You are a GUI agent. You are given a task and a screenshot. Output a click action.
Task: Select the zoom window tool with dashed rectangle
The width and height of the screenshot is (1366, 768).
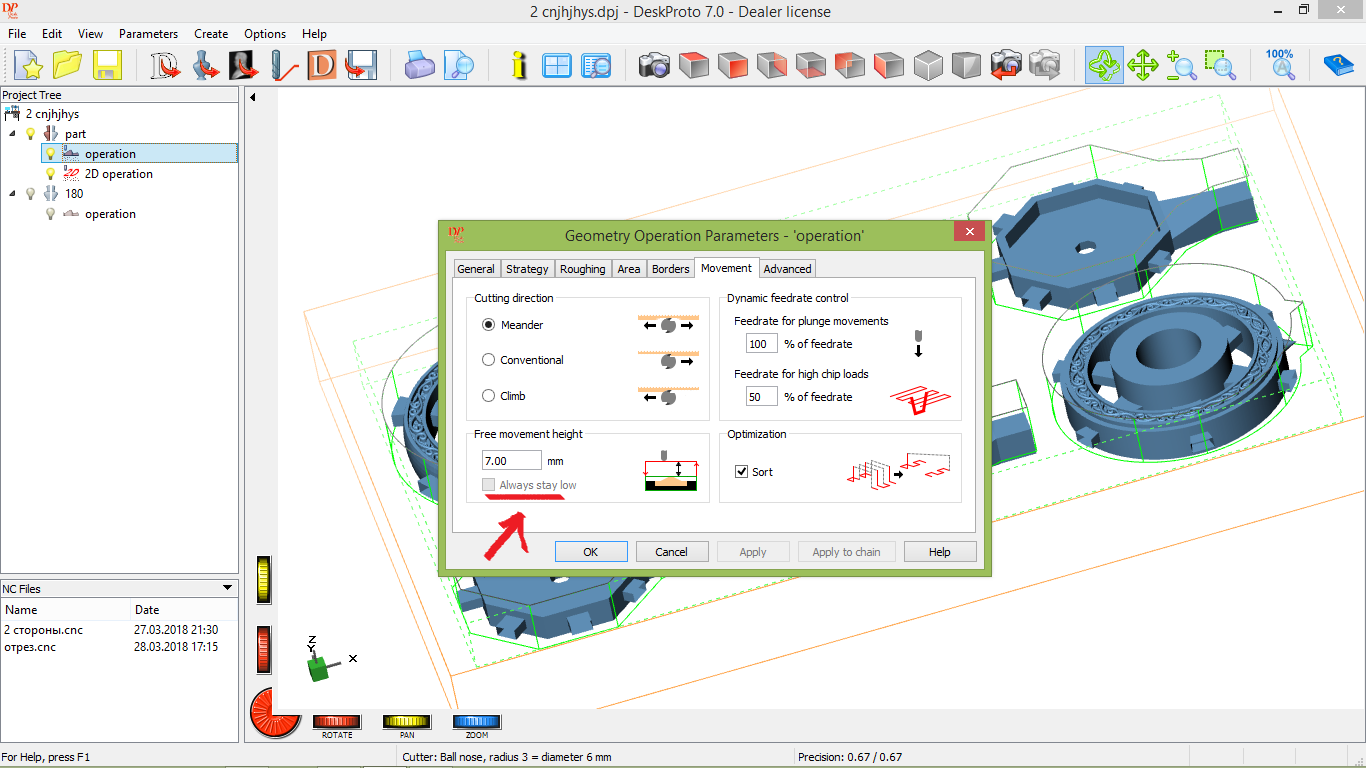pyautogui.click(x=1220, y=66)
